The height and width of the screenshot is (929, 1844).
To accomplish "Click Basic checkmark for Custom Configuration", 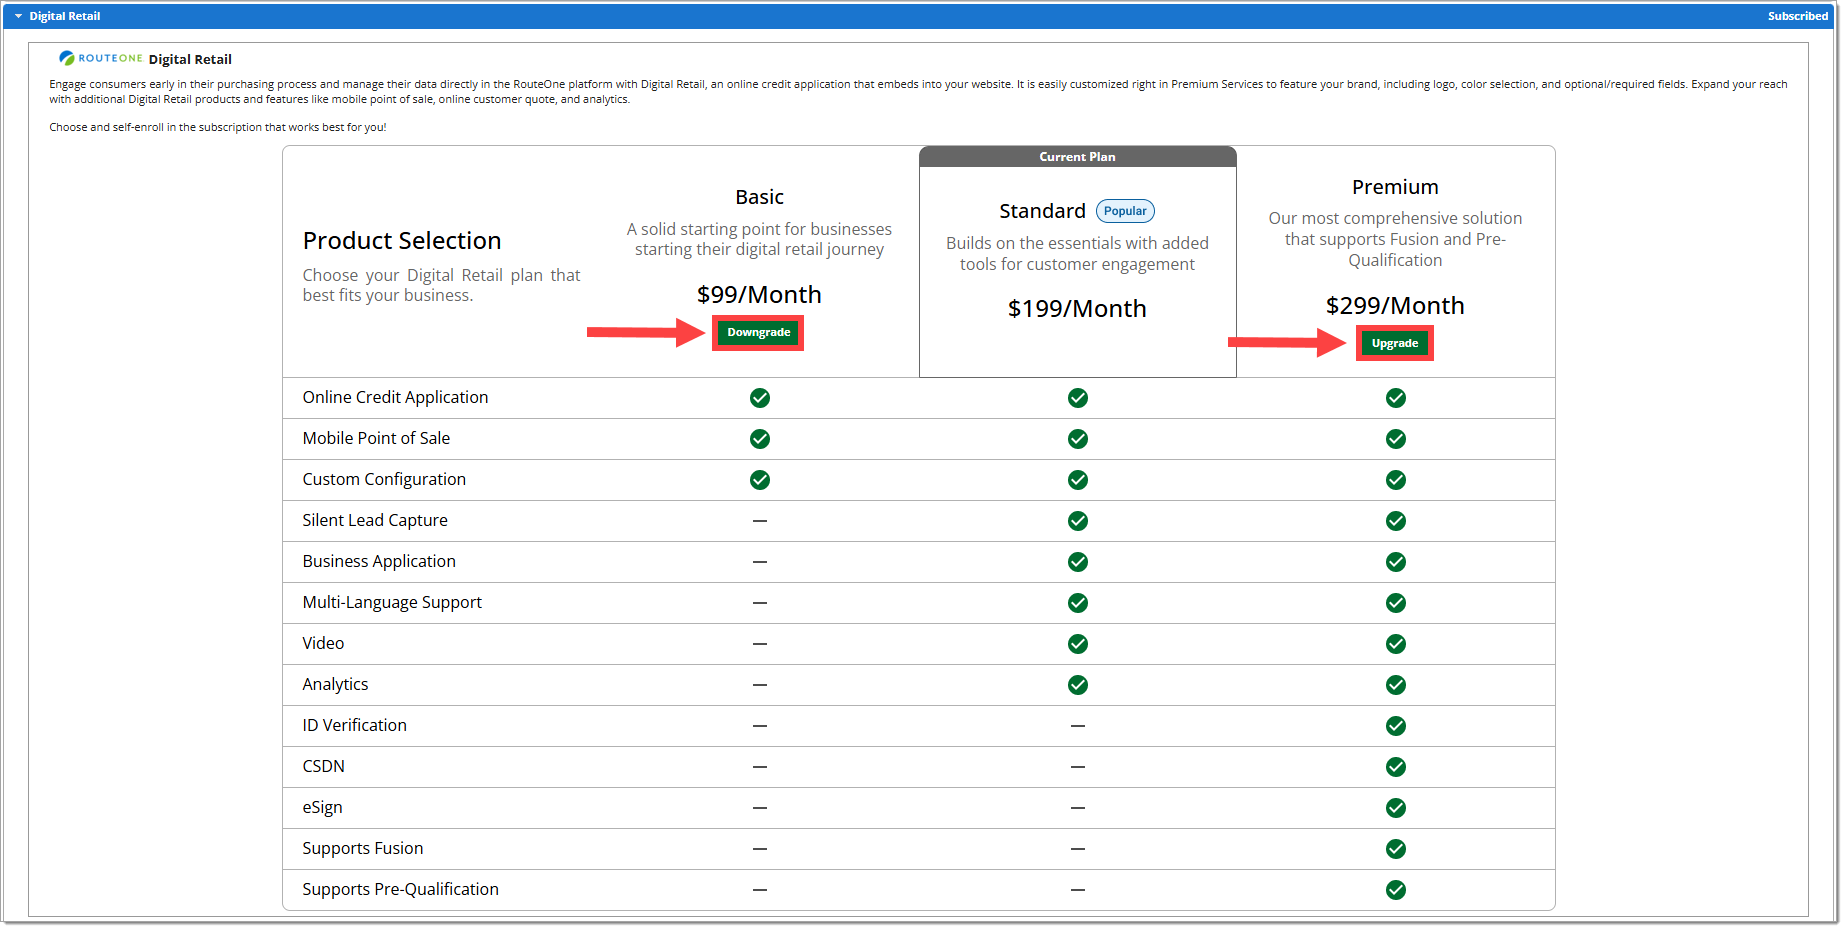I will tap(760, 480).
